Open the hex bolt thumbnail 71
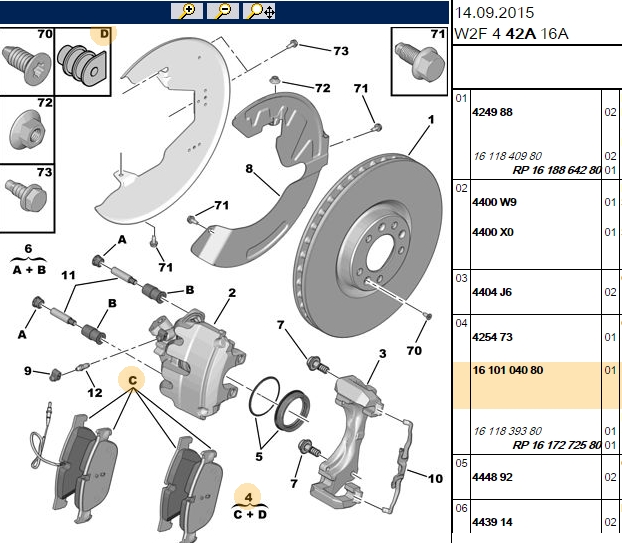The image size is (622, 543). point(419,61)
